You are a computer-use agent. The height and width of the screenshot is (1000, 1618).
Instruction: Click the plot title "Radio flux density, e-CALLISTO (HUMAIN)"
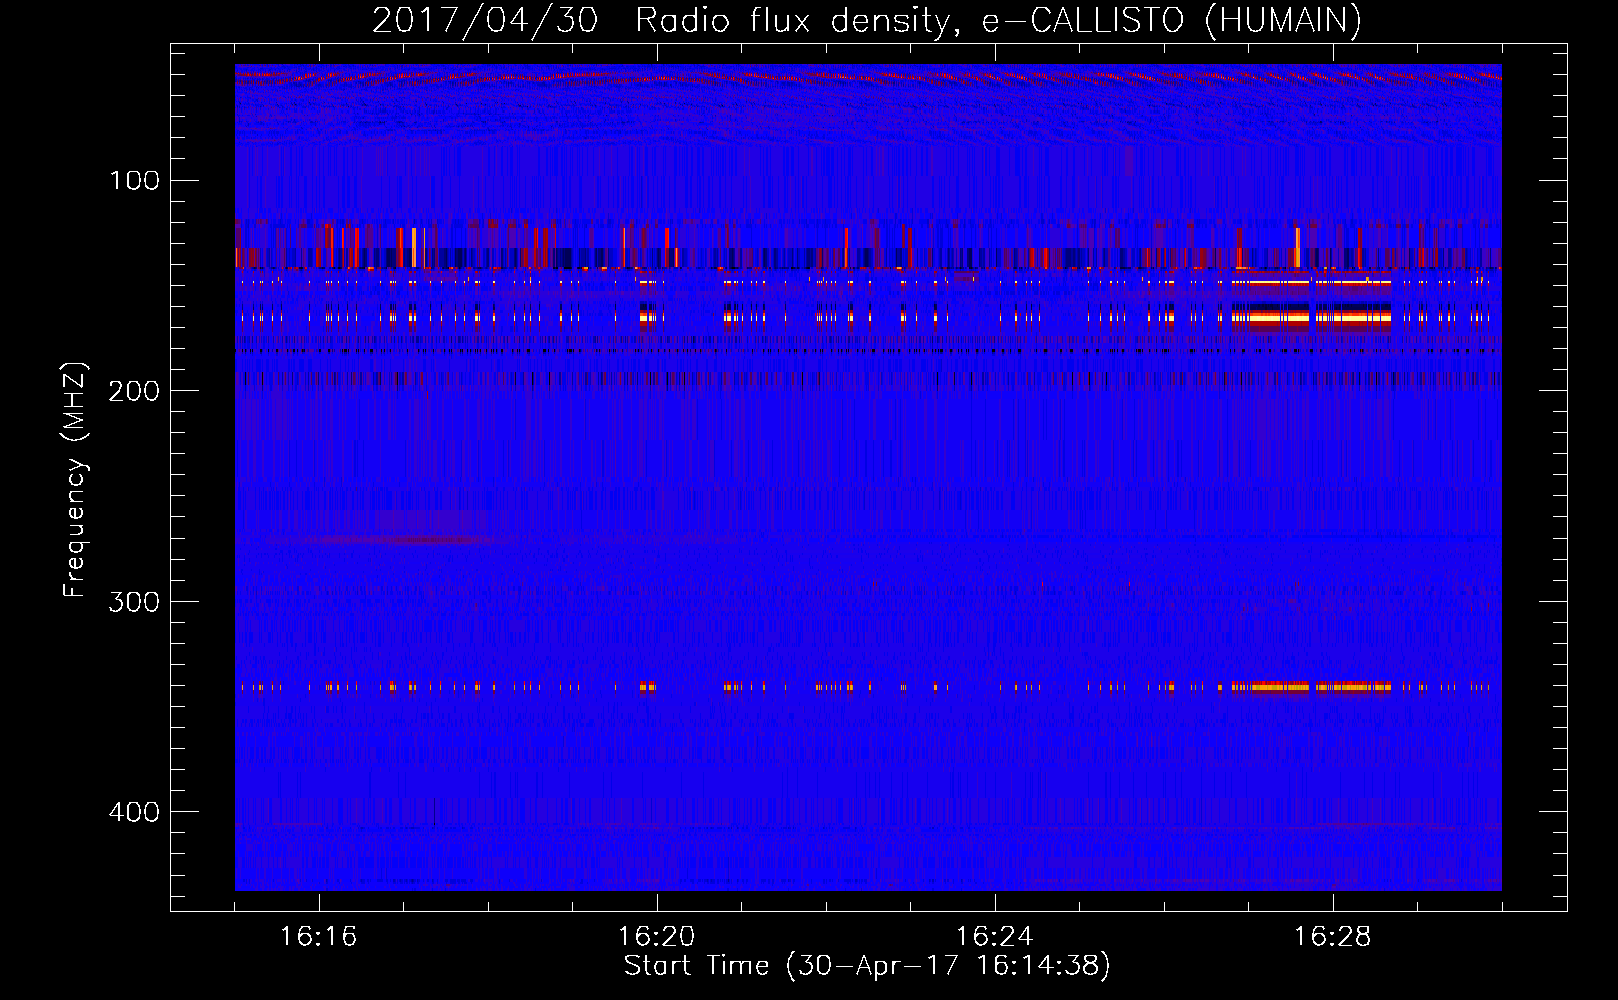[998, 20]
